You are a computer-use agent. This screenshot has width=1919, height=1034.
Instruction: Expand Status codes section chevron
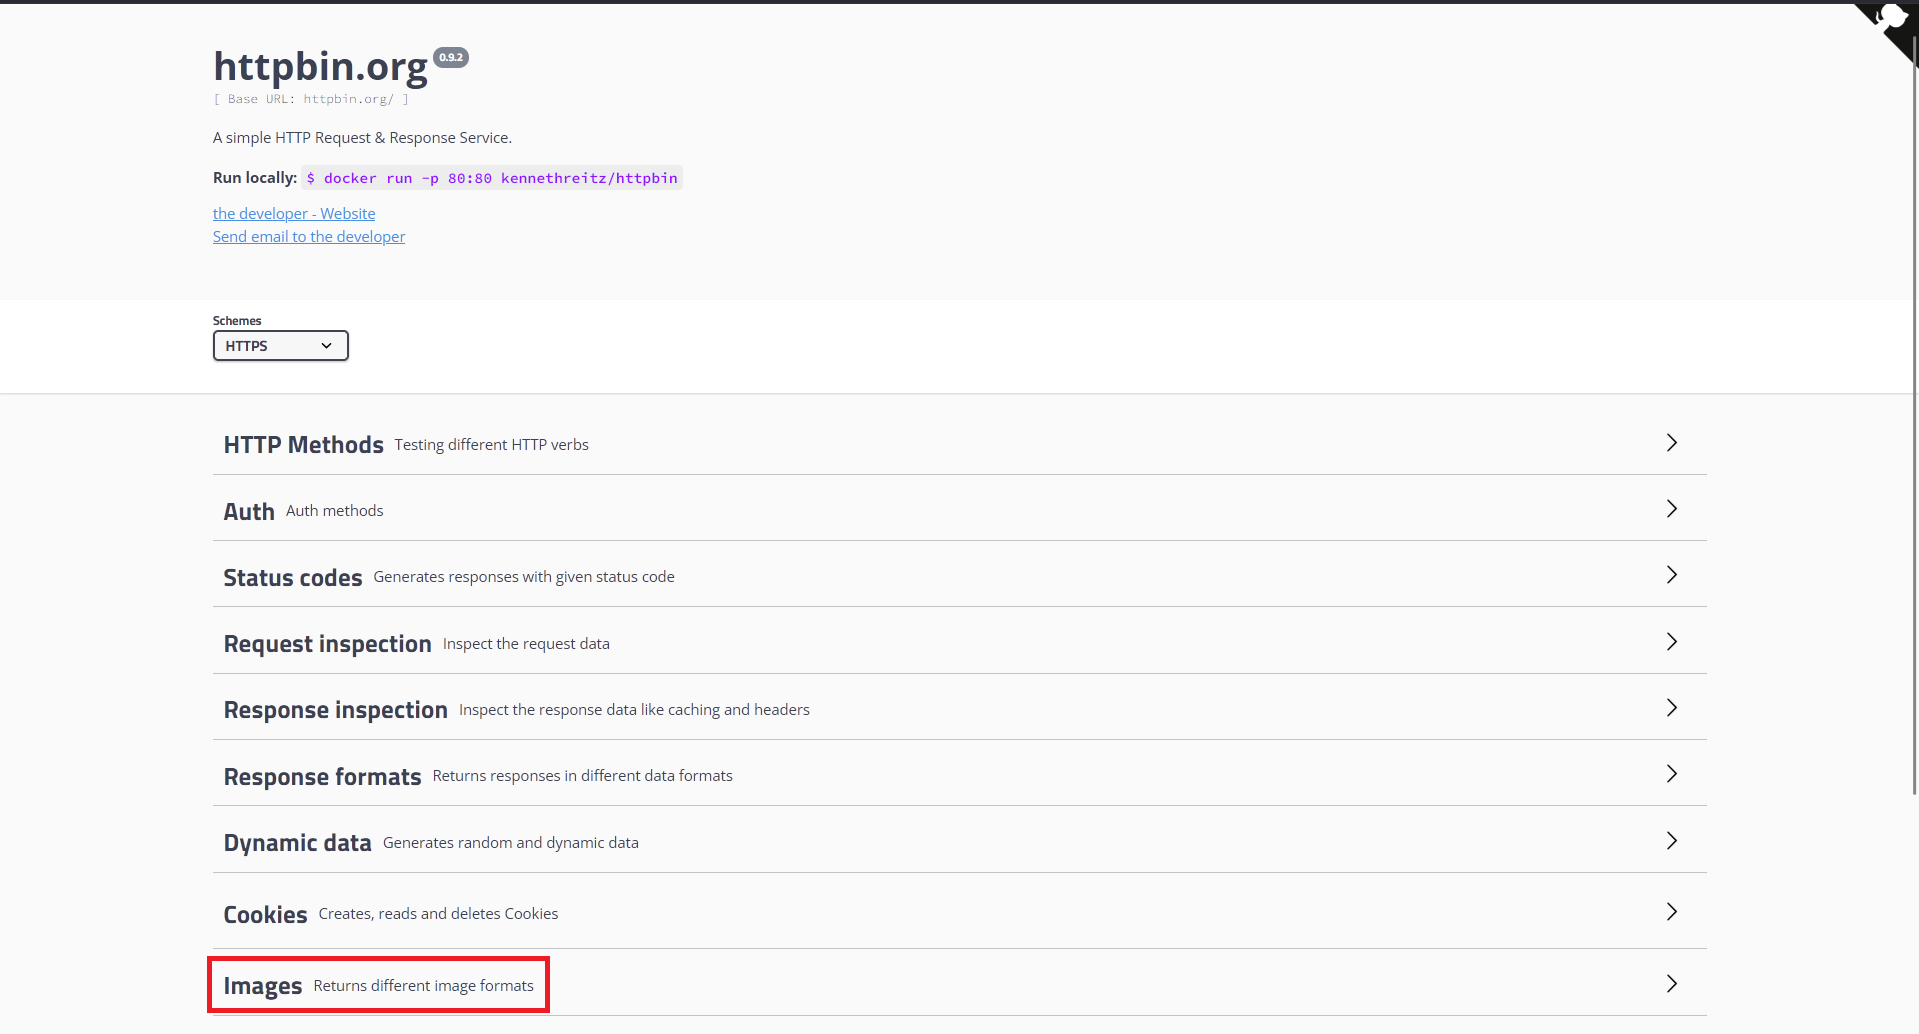(x=1671, y=575)
